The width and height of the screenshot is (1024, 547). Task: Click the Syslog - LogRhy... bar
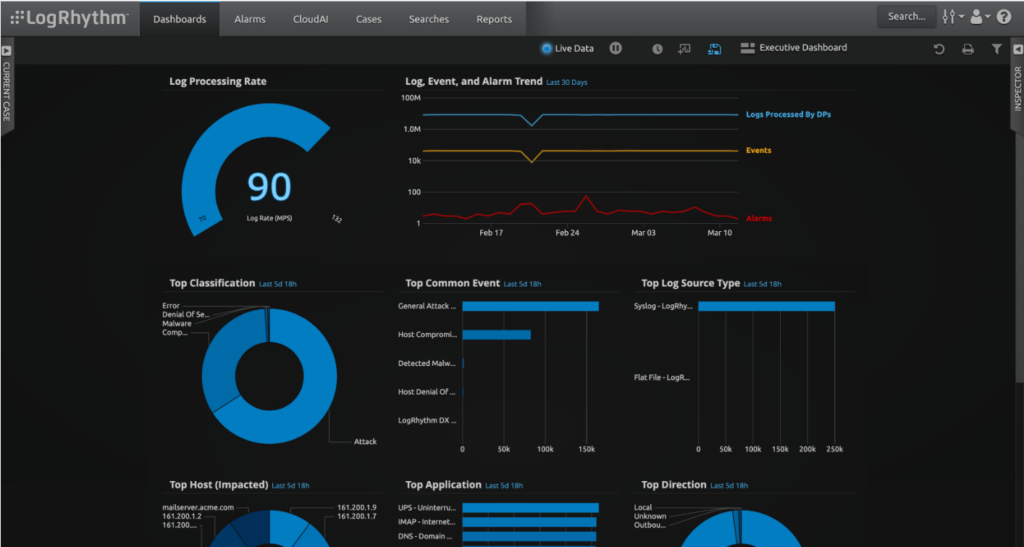tap(767, 306)
